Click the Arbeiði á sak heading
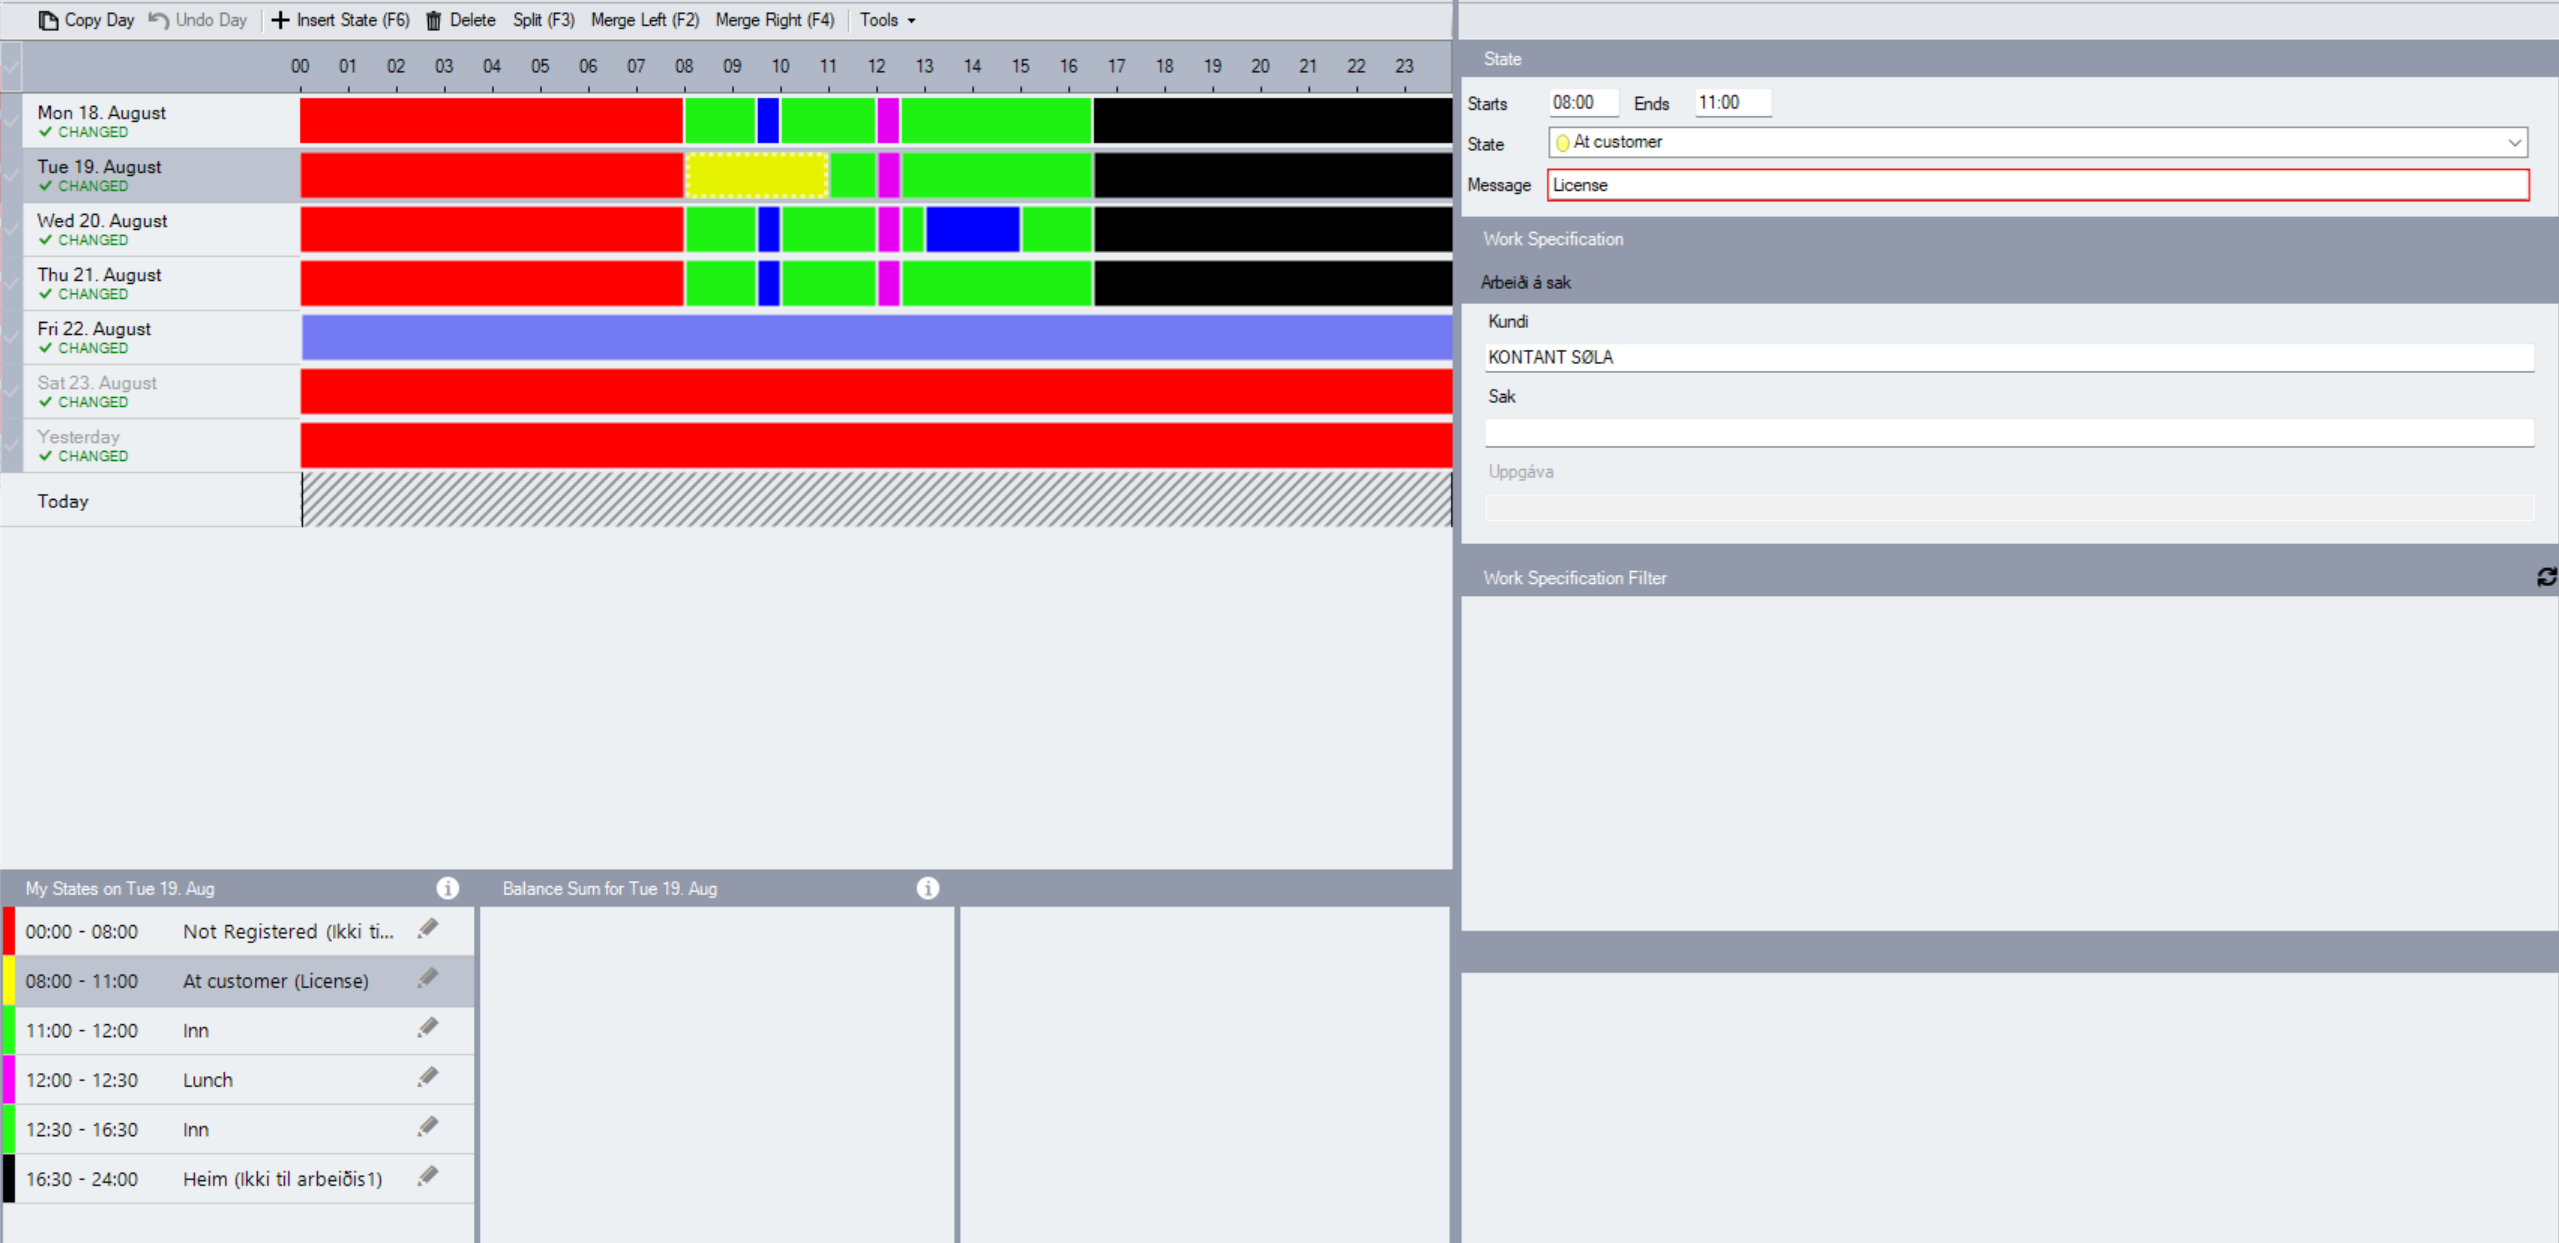The height and width of the screenshot is (1243, 2559). [x=1525, y=283]
